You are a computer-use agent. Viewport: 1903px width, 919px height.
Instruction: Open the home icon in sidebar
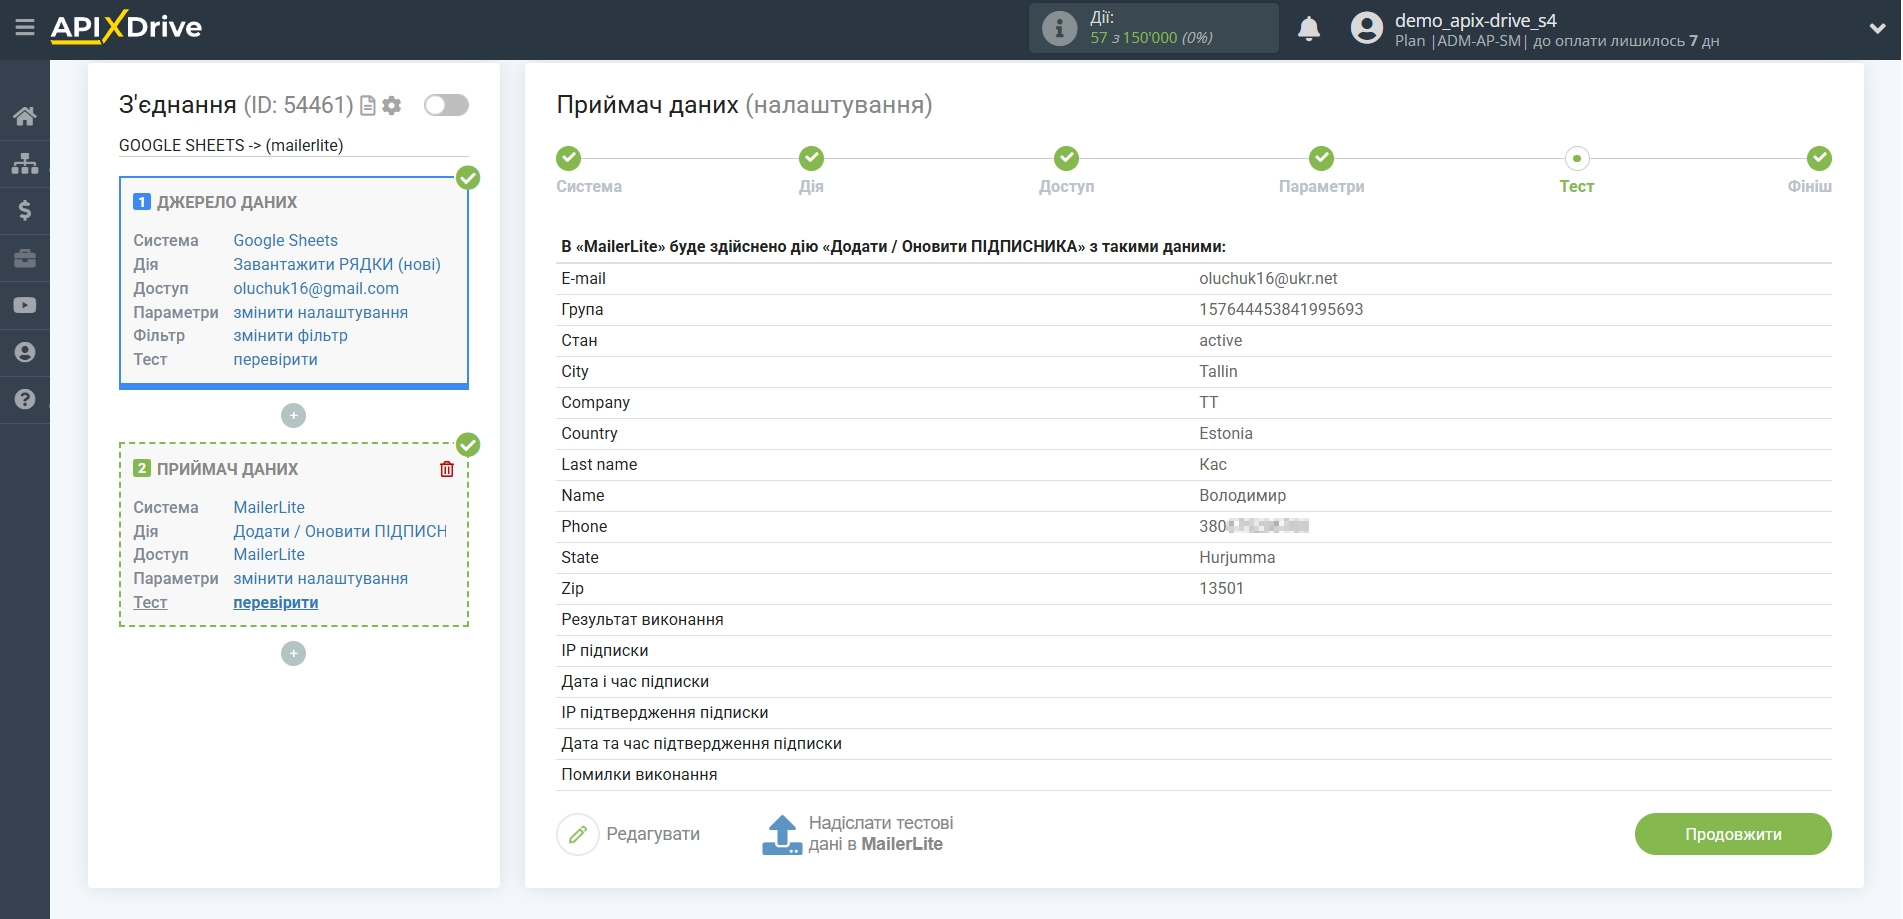25,116
